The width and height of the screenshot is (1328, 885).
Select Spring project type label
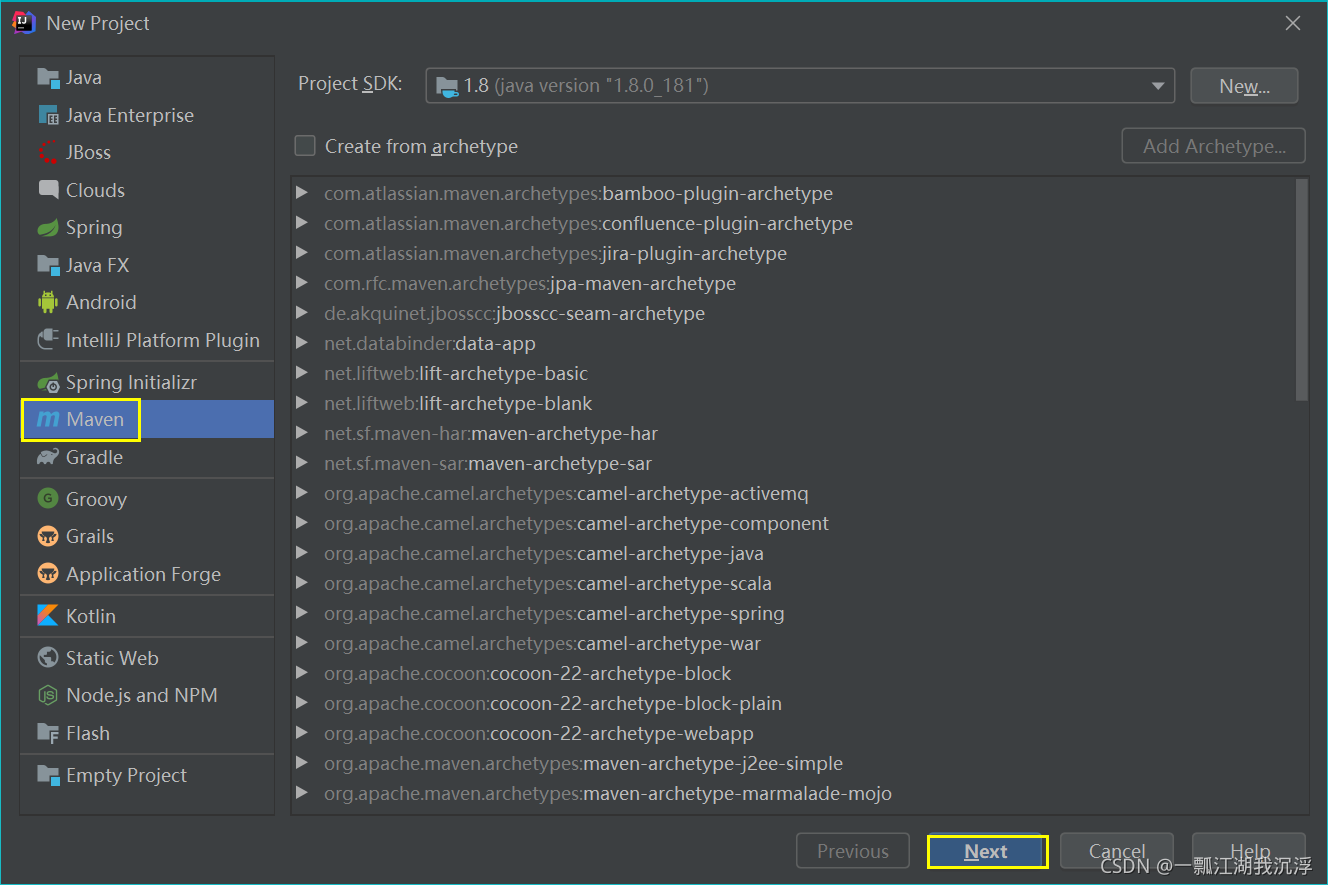point(94,228)
